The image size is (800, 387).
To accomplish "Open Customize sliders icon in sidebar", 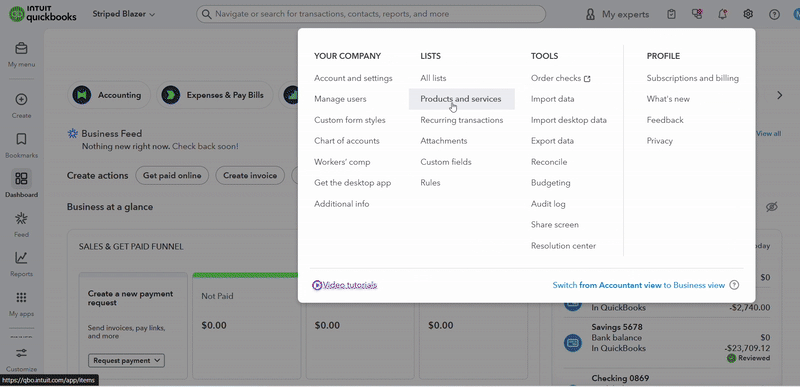I will pyautogui.click(x=21, y=353).
